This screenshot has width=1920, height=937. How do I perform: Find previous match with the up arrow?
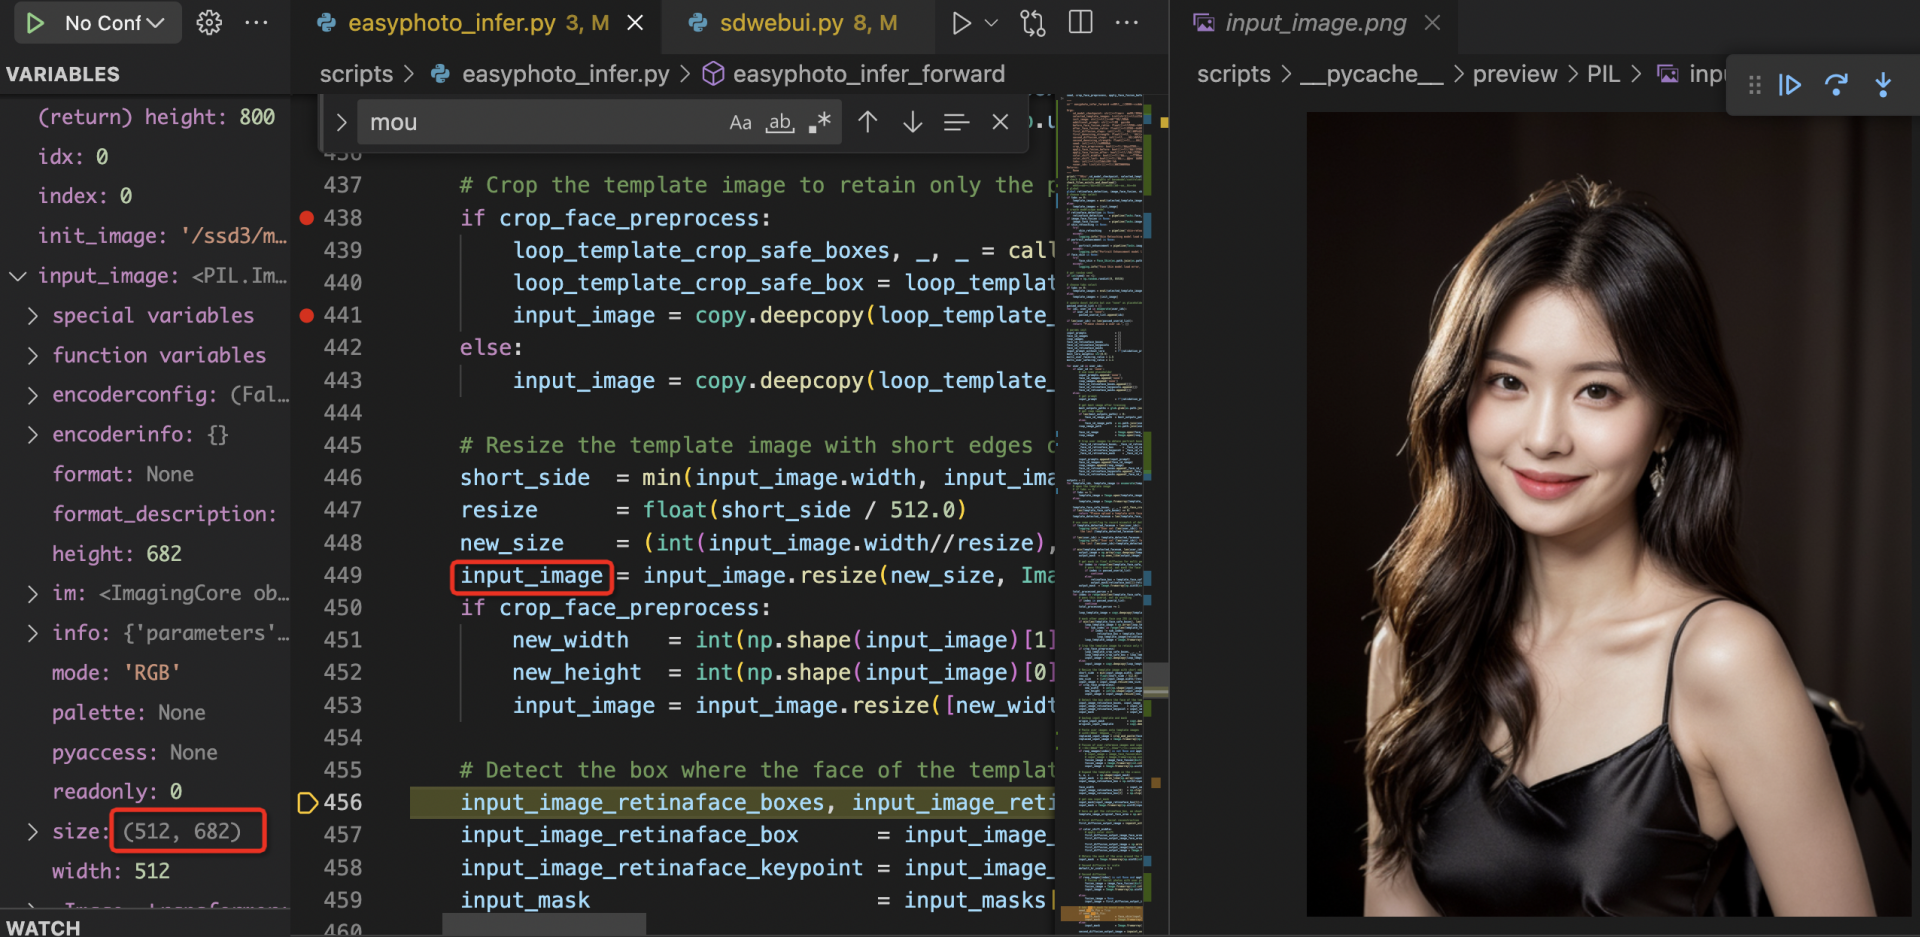click(x=868, y=122)
